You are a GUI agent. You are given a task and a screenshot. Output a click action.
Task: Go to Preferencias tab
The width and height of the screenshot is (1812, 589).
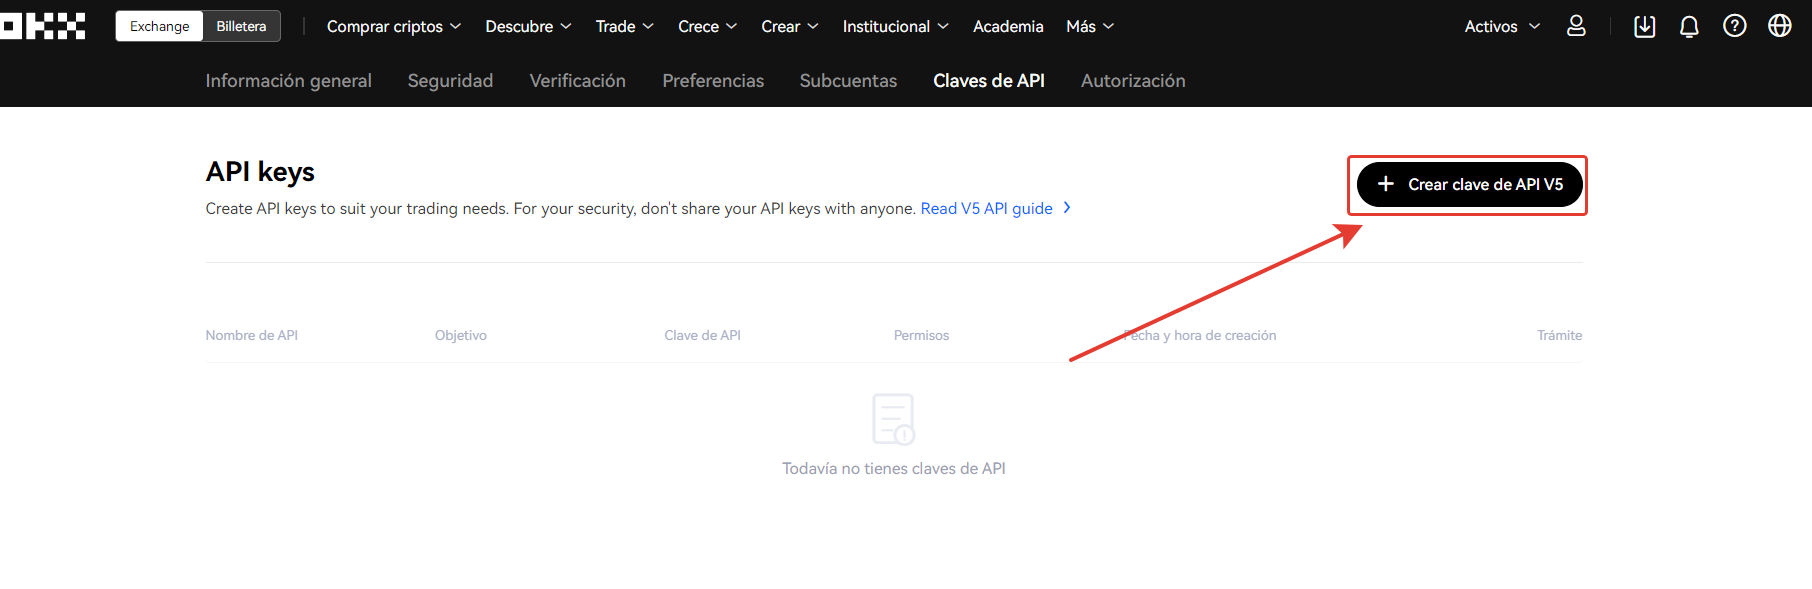coord(713,81)
